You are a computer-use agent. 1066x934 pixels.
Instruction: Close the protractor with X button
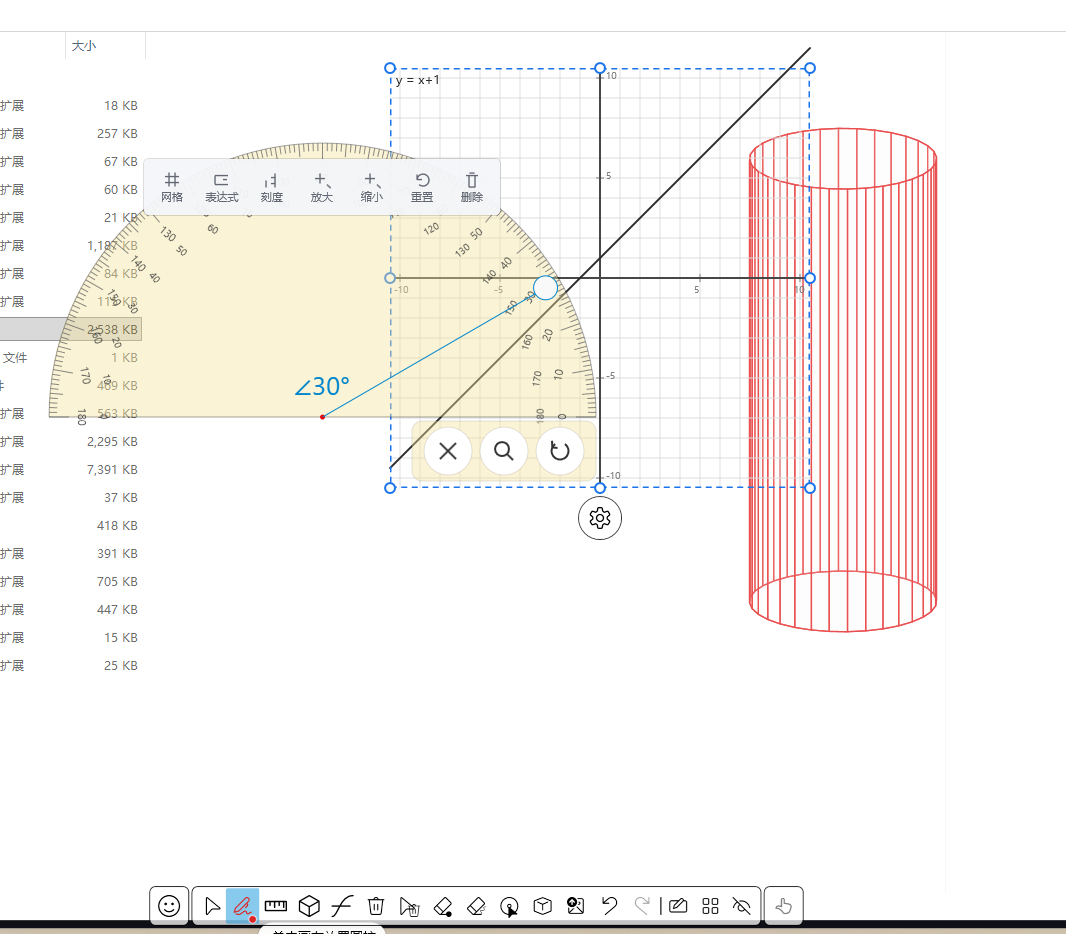tap(448, 451)
